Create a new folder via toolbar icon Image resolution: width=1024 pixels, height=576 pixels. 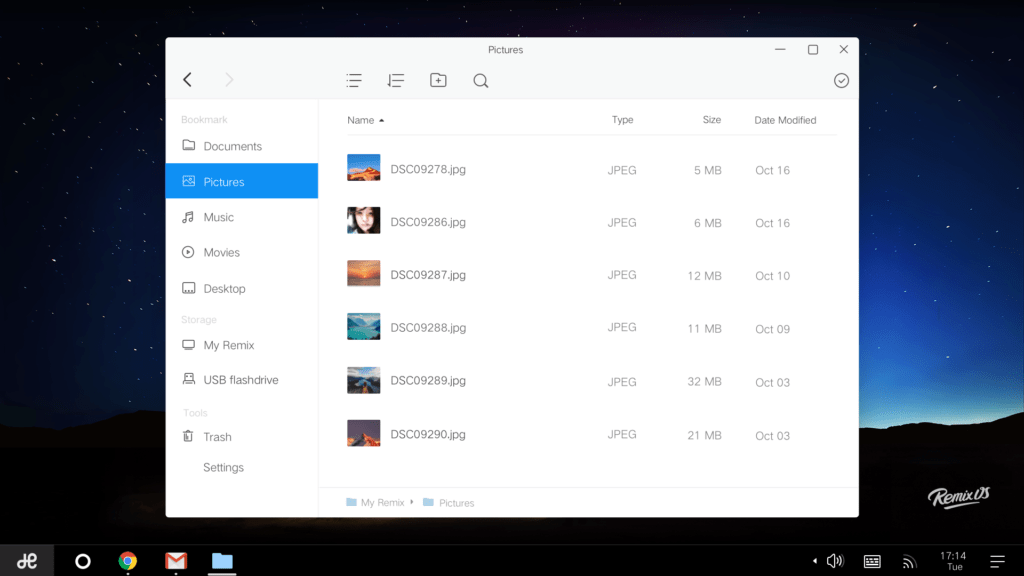tap(438, 80)
